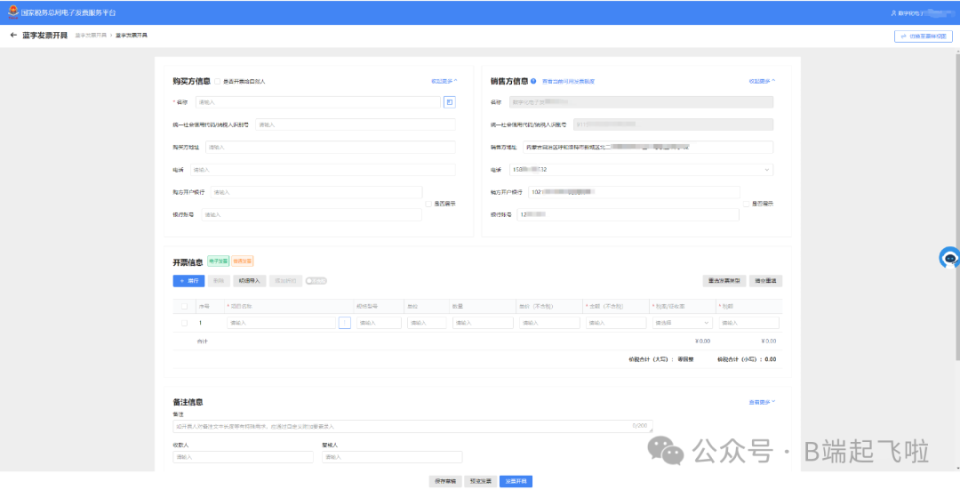Click the user account icon in header

click(x=894, y=13)
